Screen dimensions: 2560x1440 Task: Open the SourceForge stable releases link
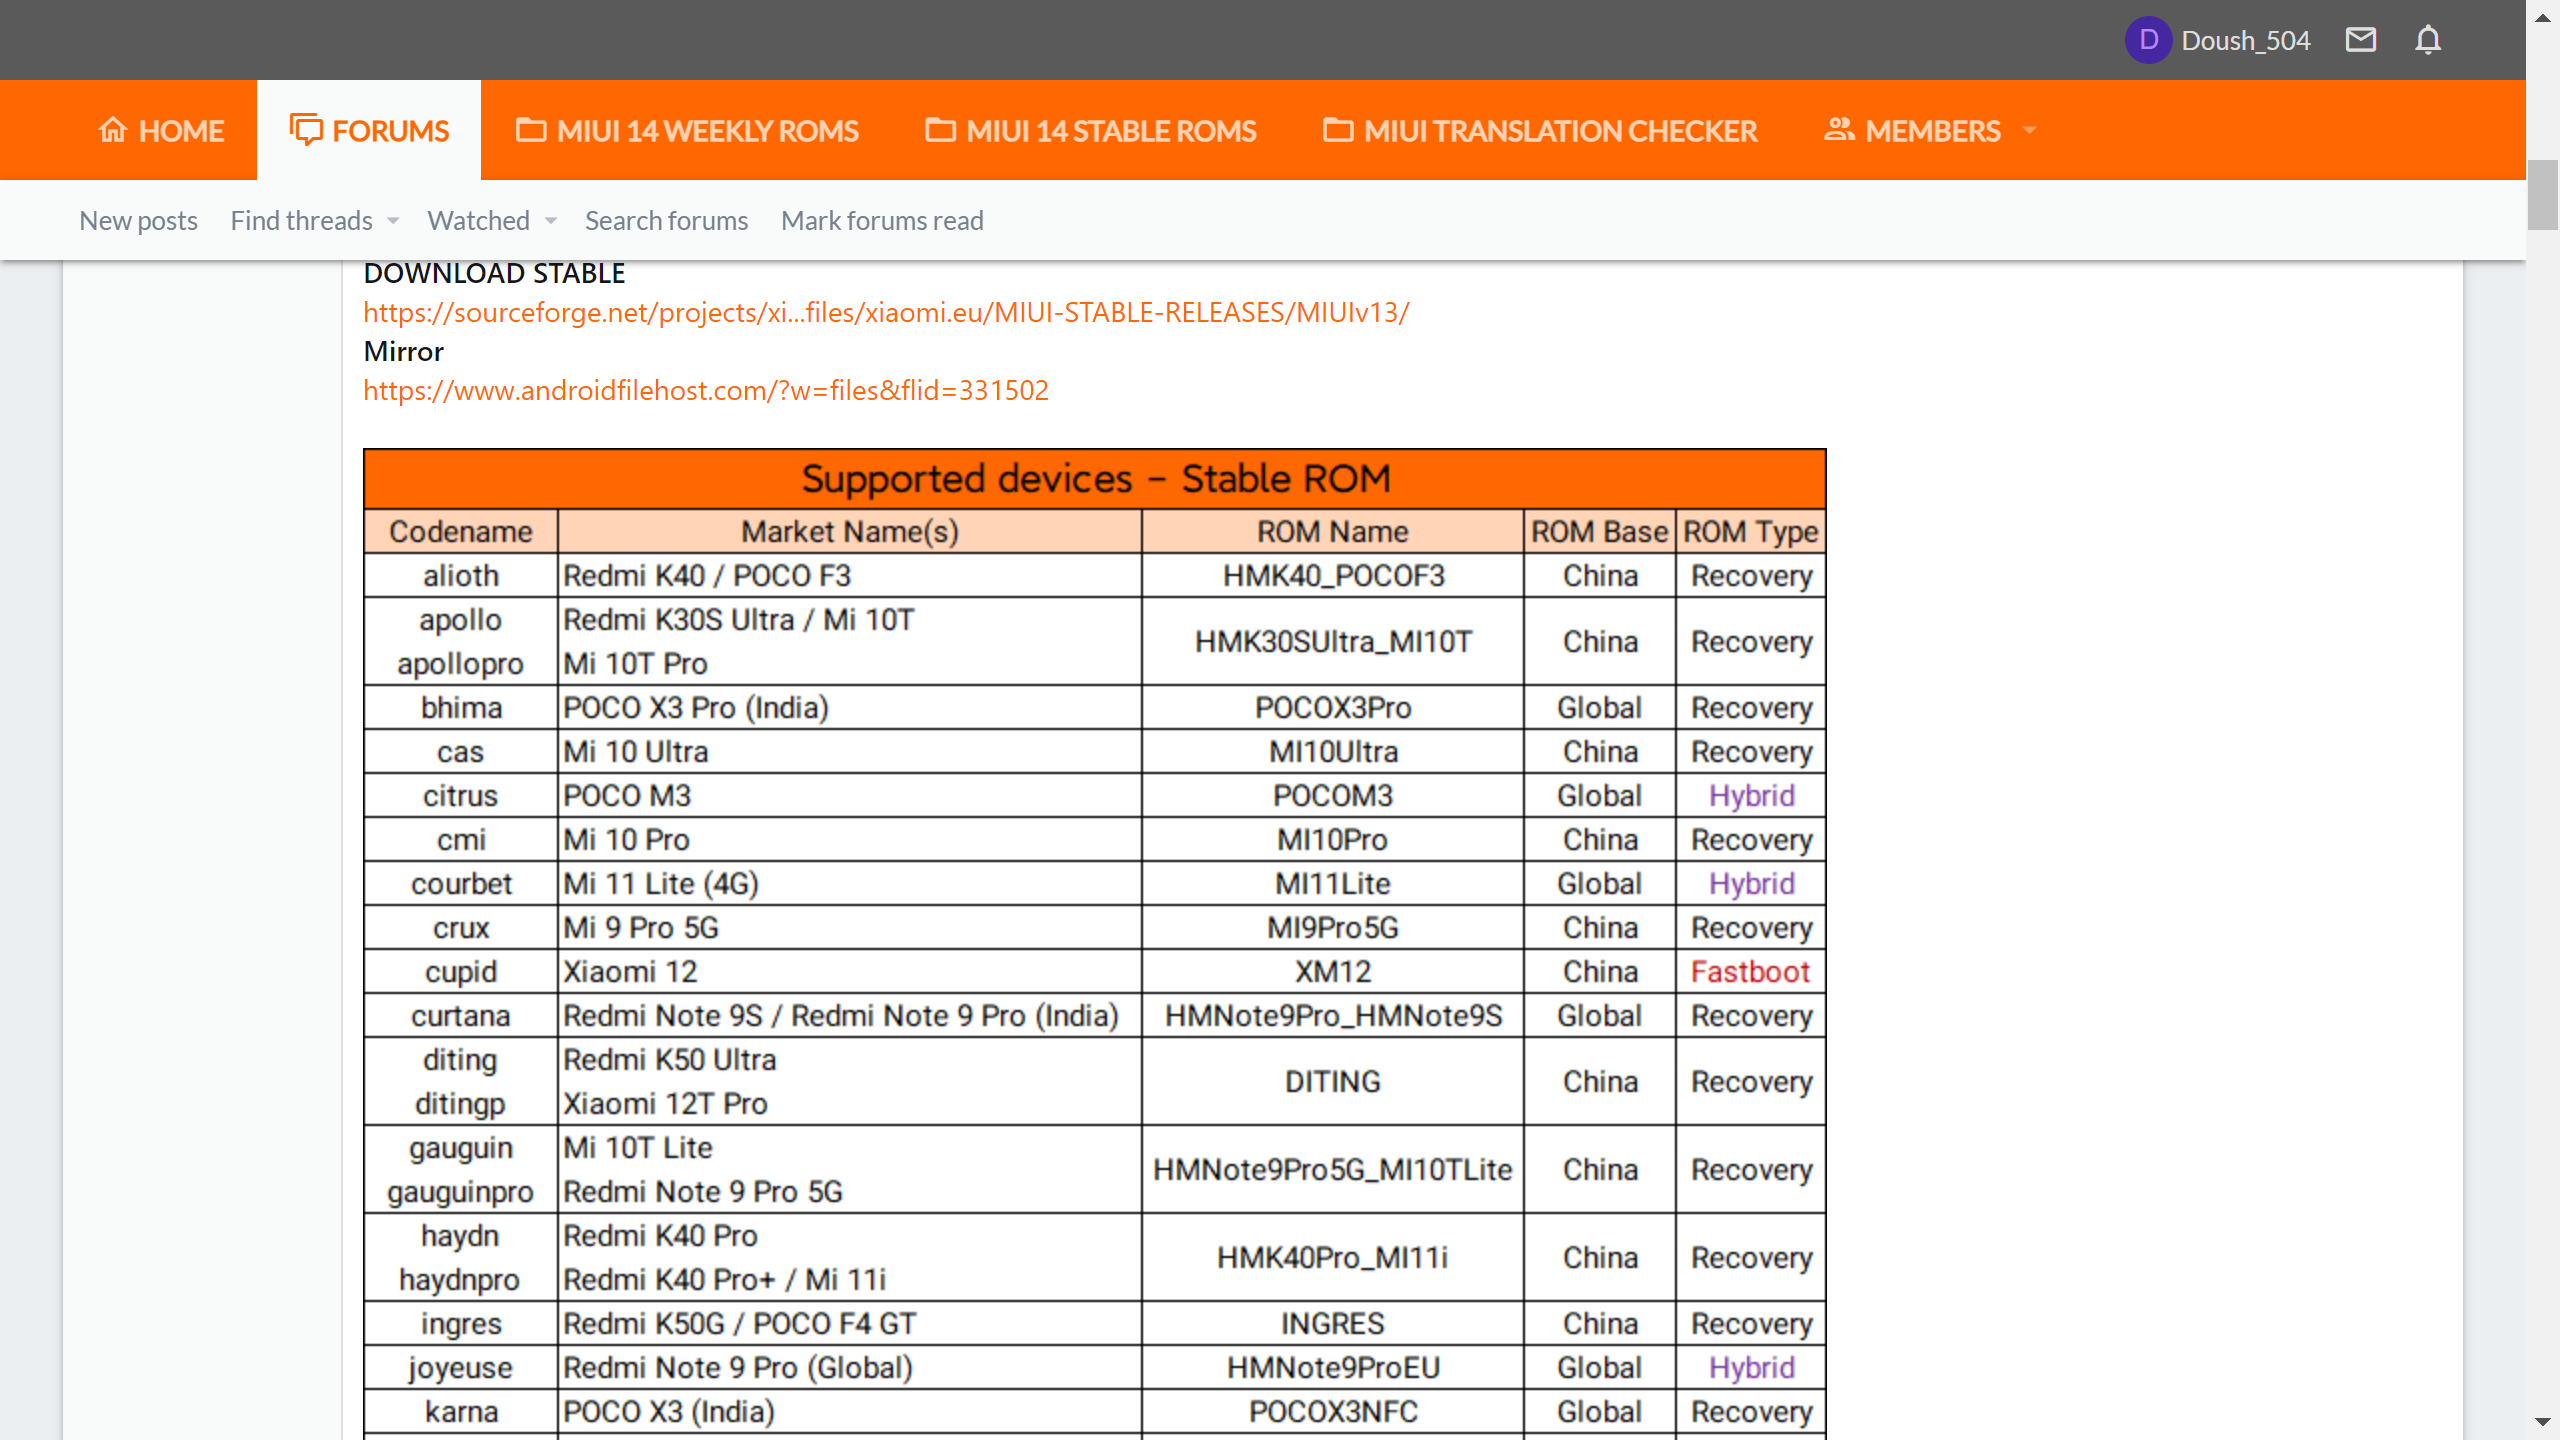885,313
